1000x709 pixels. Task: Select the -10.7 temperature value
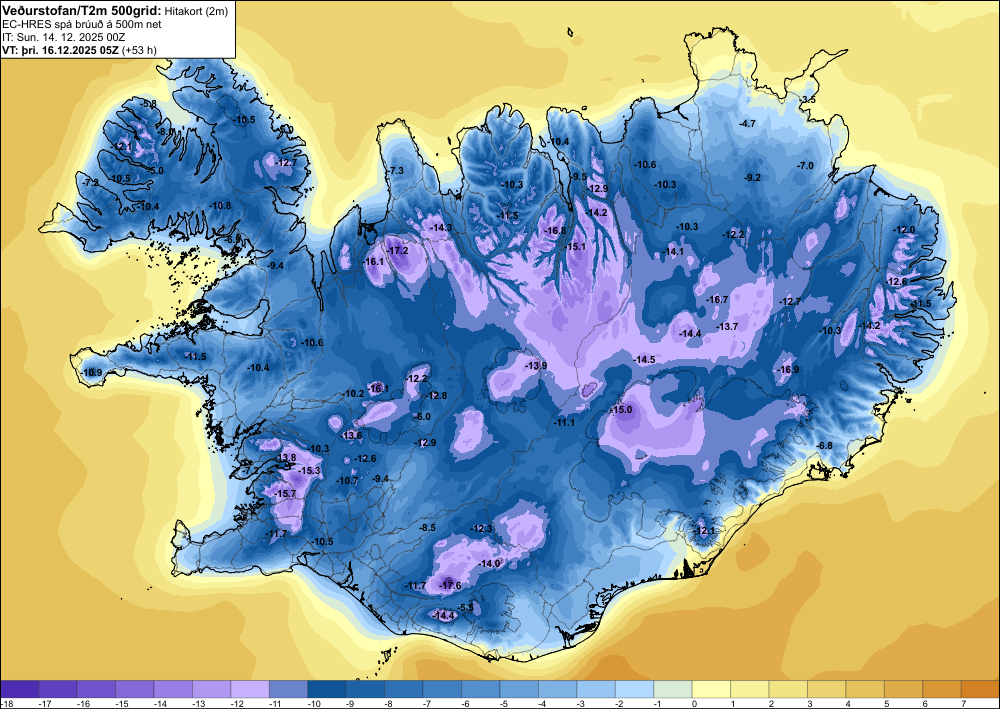(x=348, y=481)
